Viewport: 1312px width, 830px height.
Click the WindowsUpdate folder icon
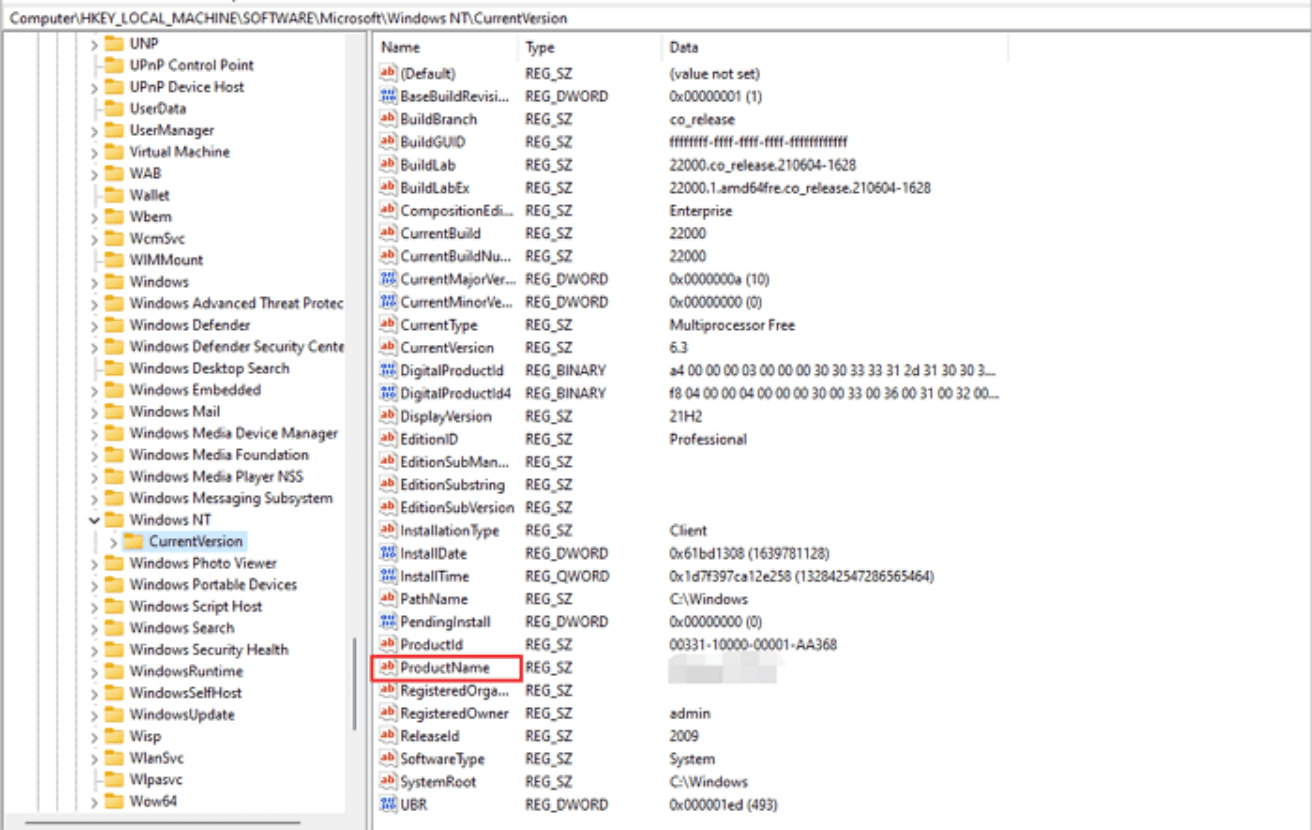pos(114,715)
